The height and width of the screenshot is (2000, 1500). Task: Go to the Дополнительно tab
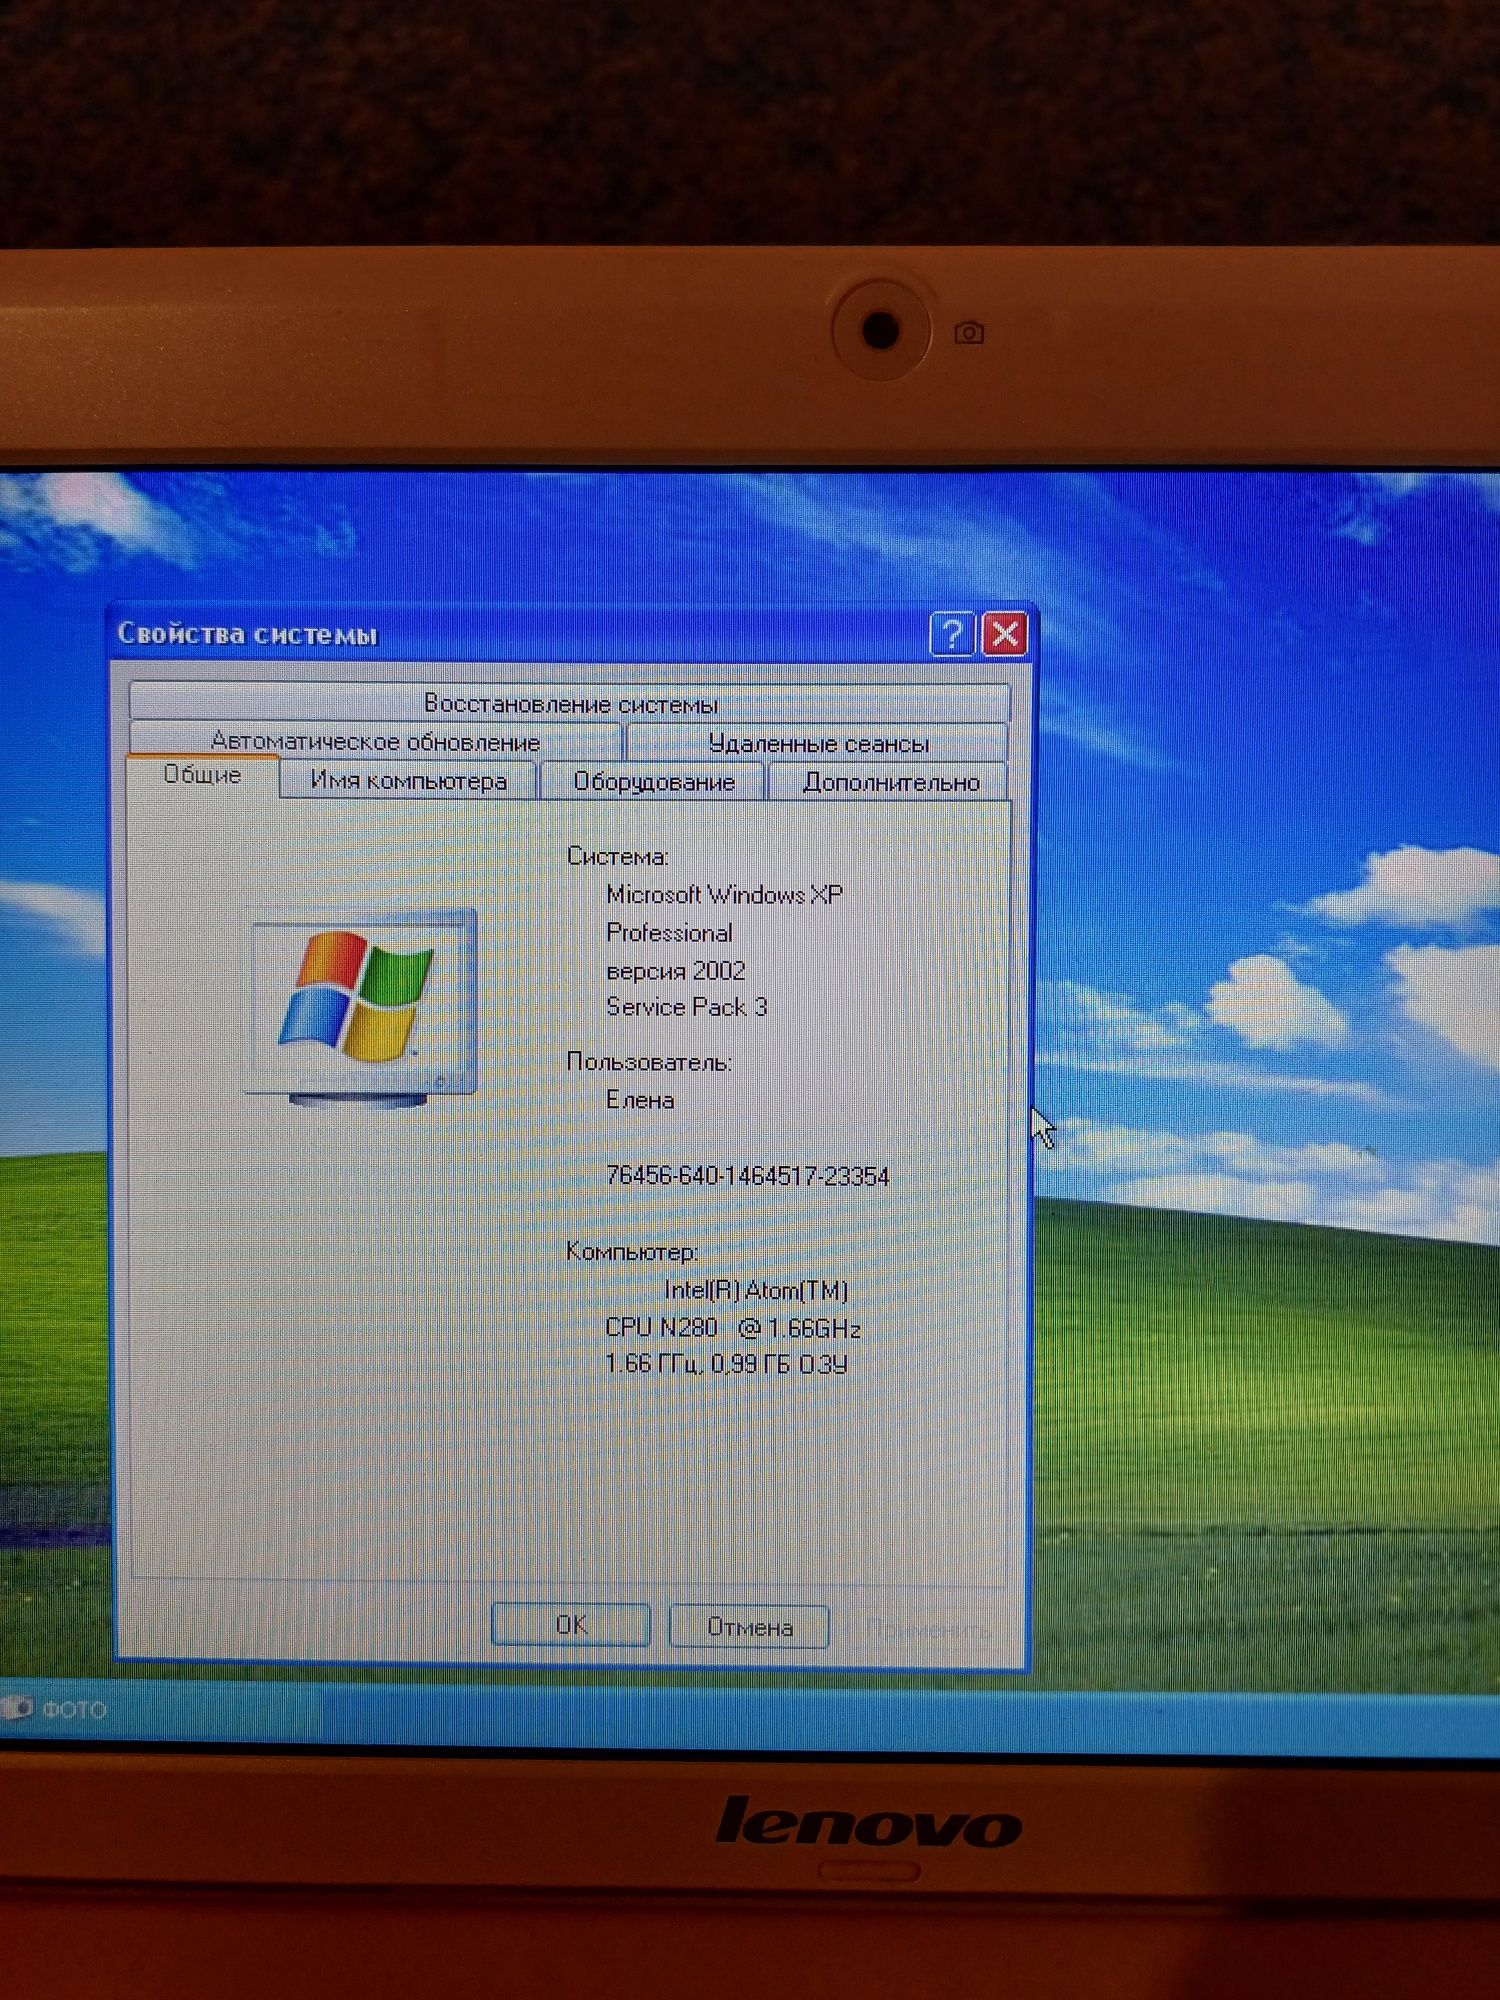tap(890, 782)
